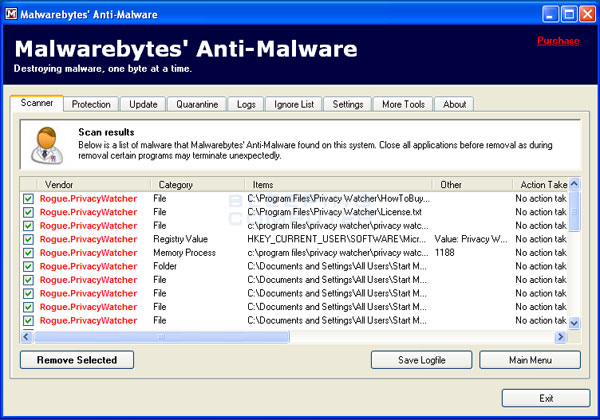Open the Ignore List tab
This screenshot has width=600, height=420.
[x=294, y=104]
